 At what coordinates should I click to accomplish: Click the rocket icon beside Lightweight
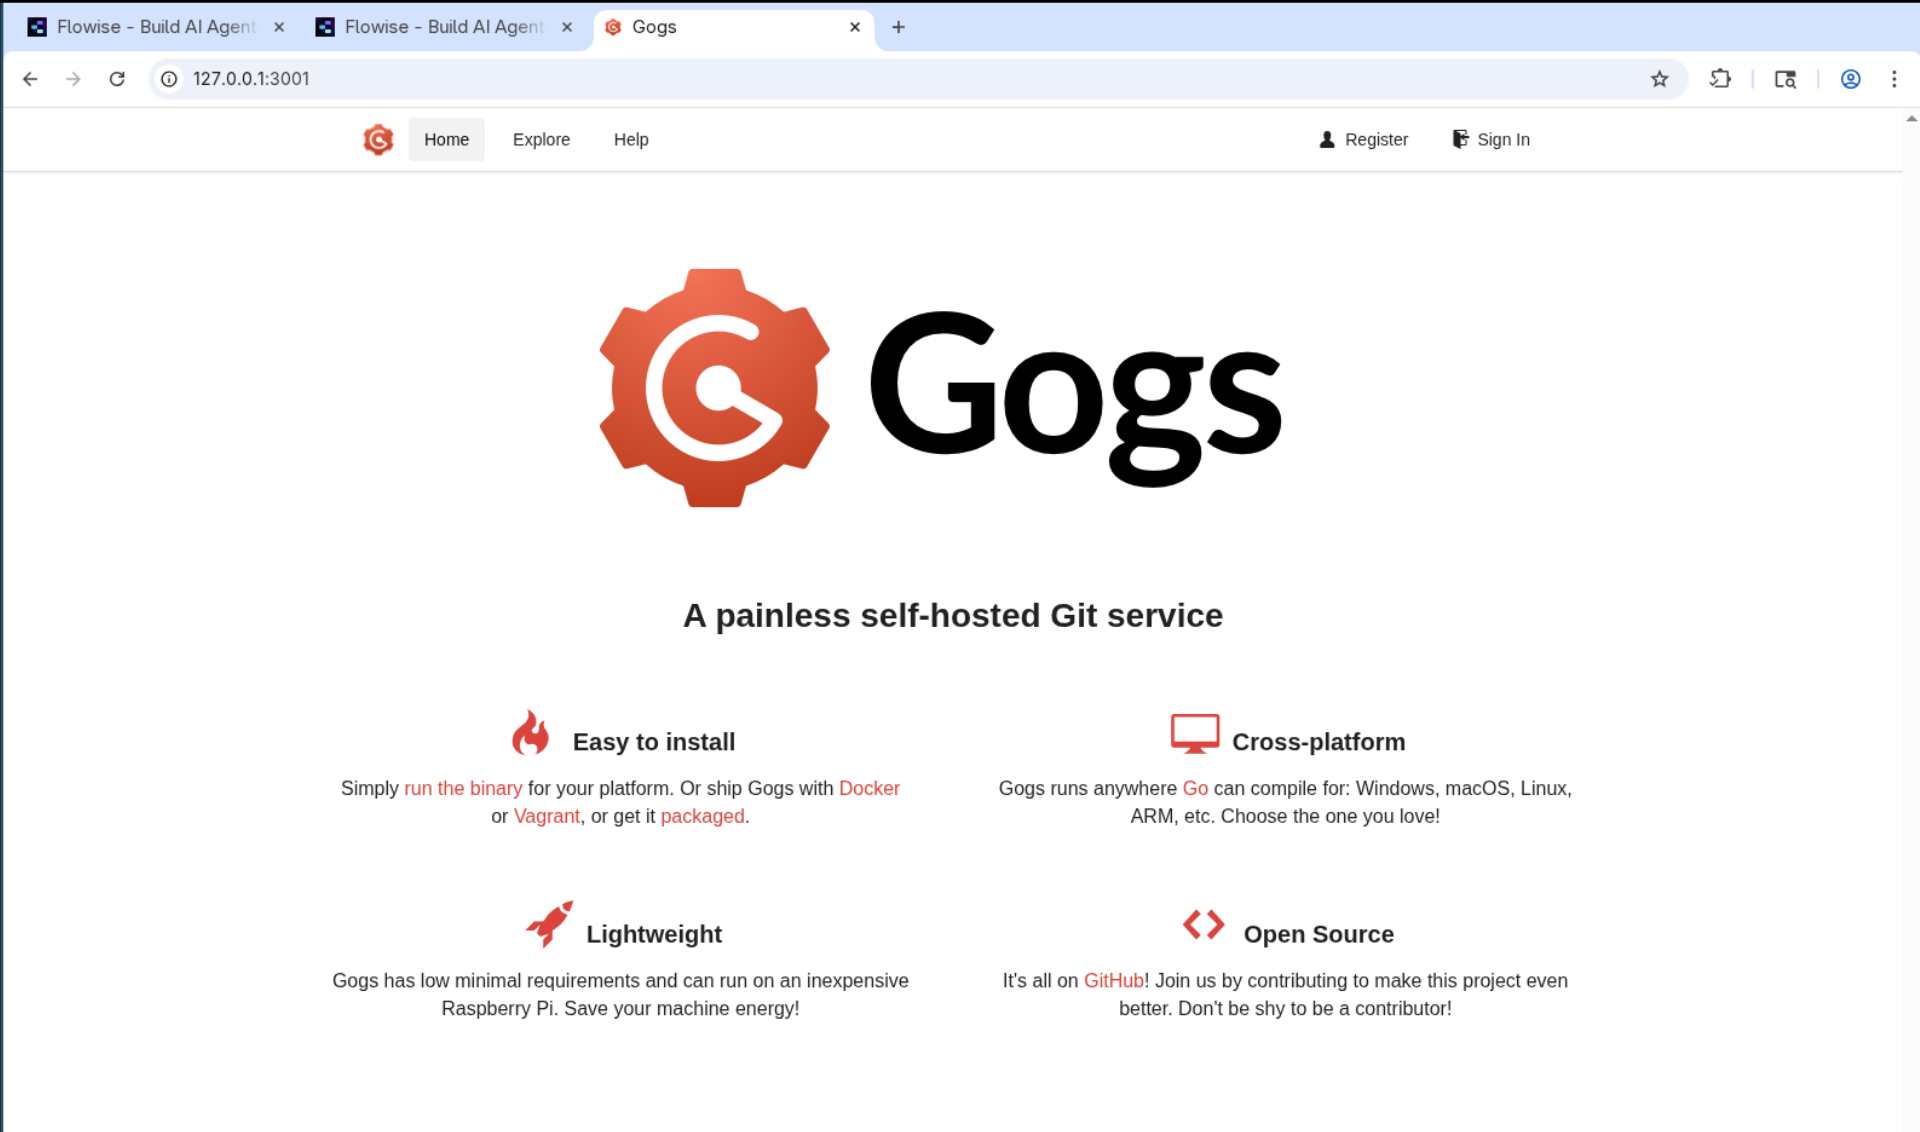[x=549, y=924]
